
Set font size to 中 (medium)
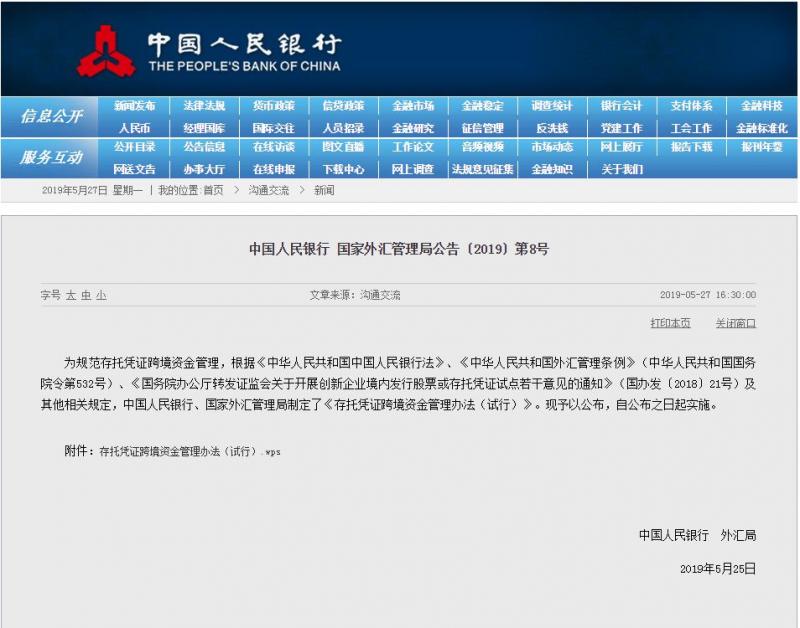click(86, 295)
